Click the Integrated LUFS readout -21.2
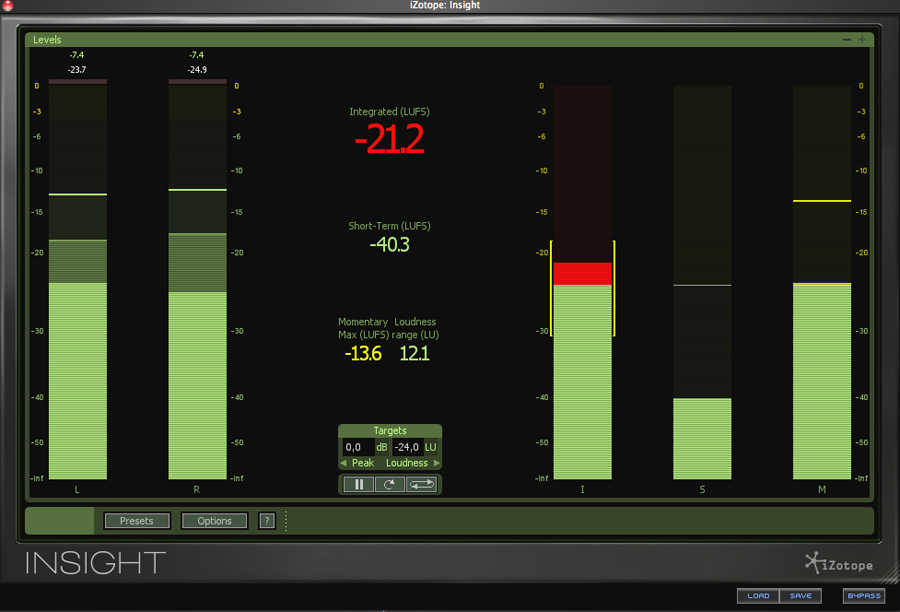Viewport: 900px width, 612px height. (389, 141)
